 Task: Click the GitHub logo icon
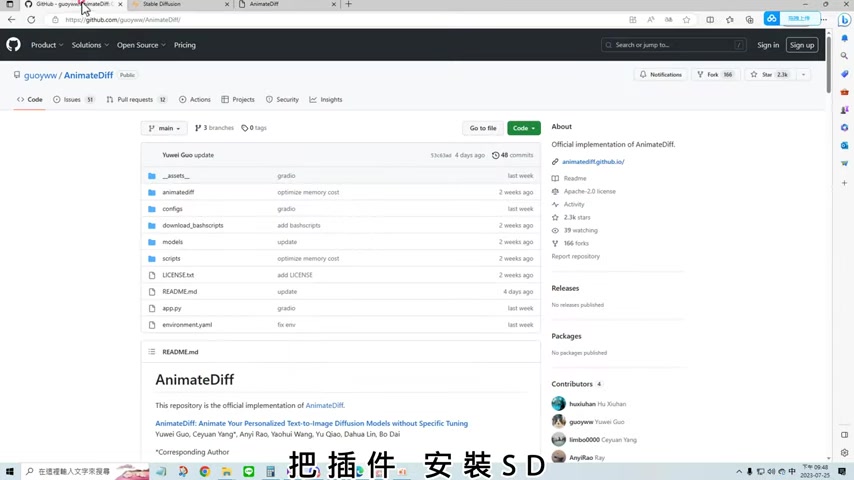[x=13, y=45]
